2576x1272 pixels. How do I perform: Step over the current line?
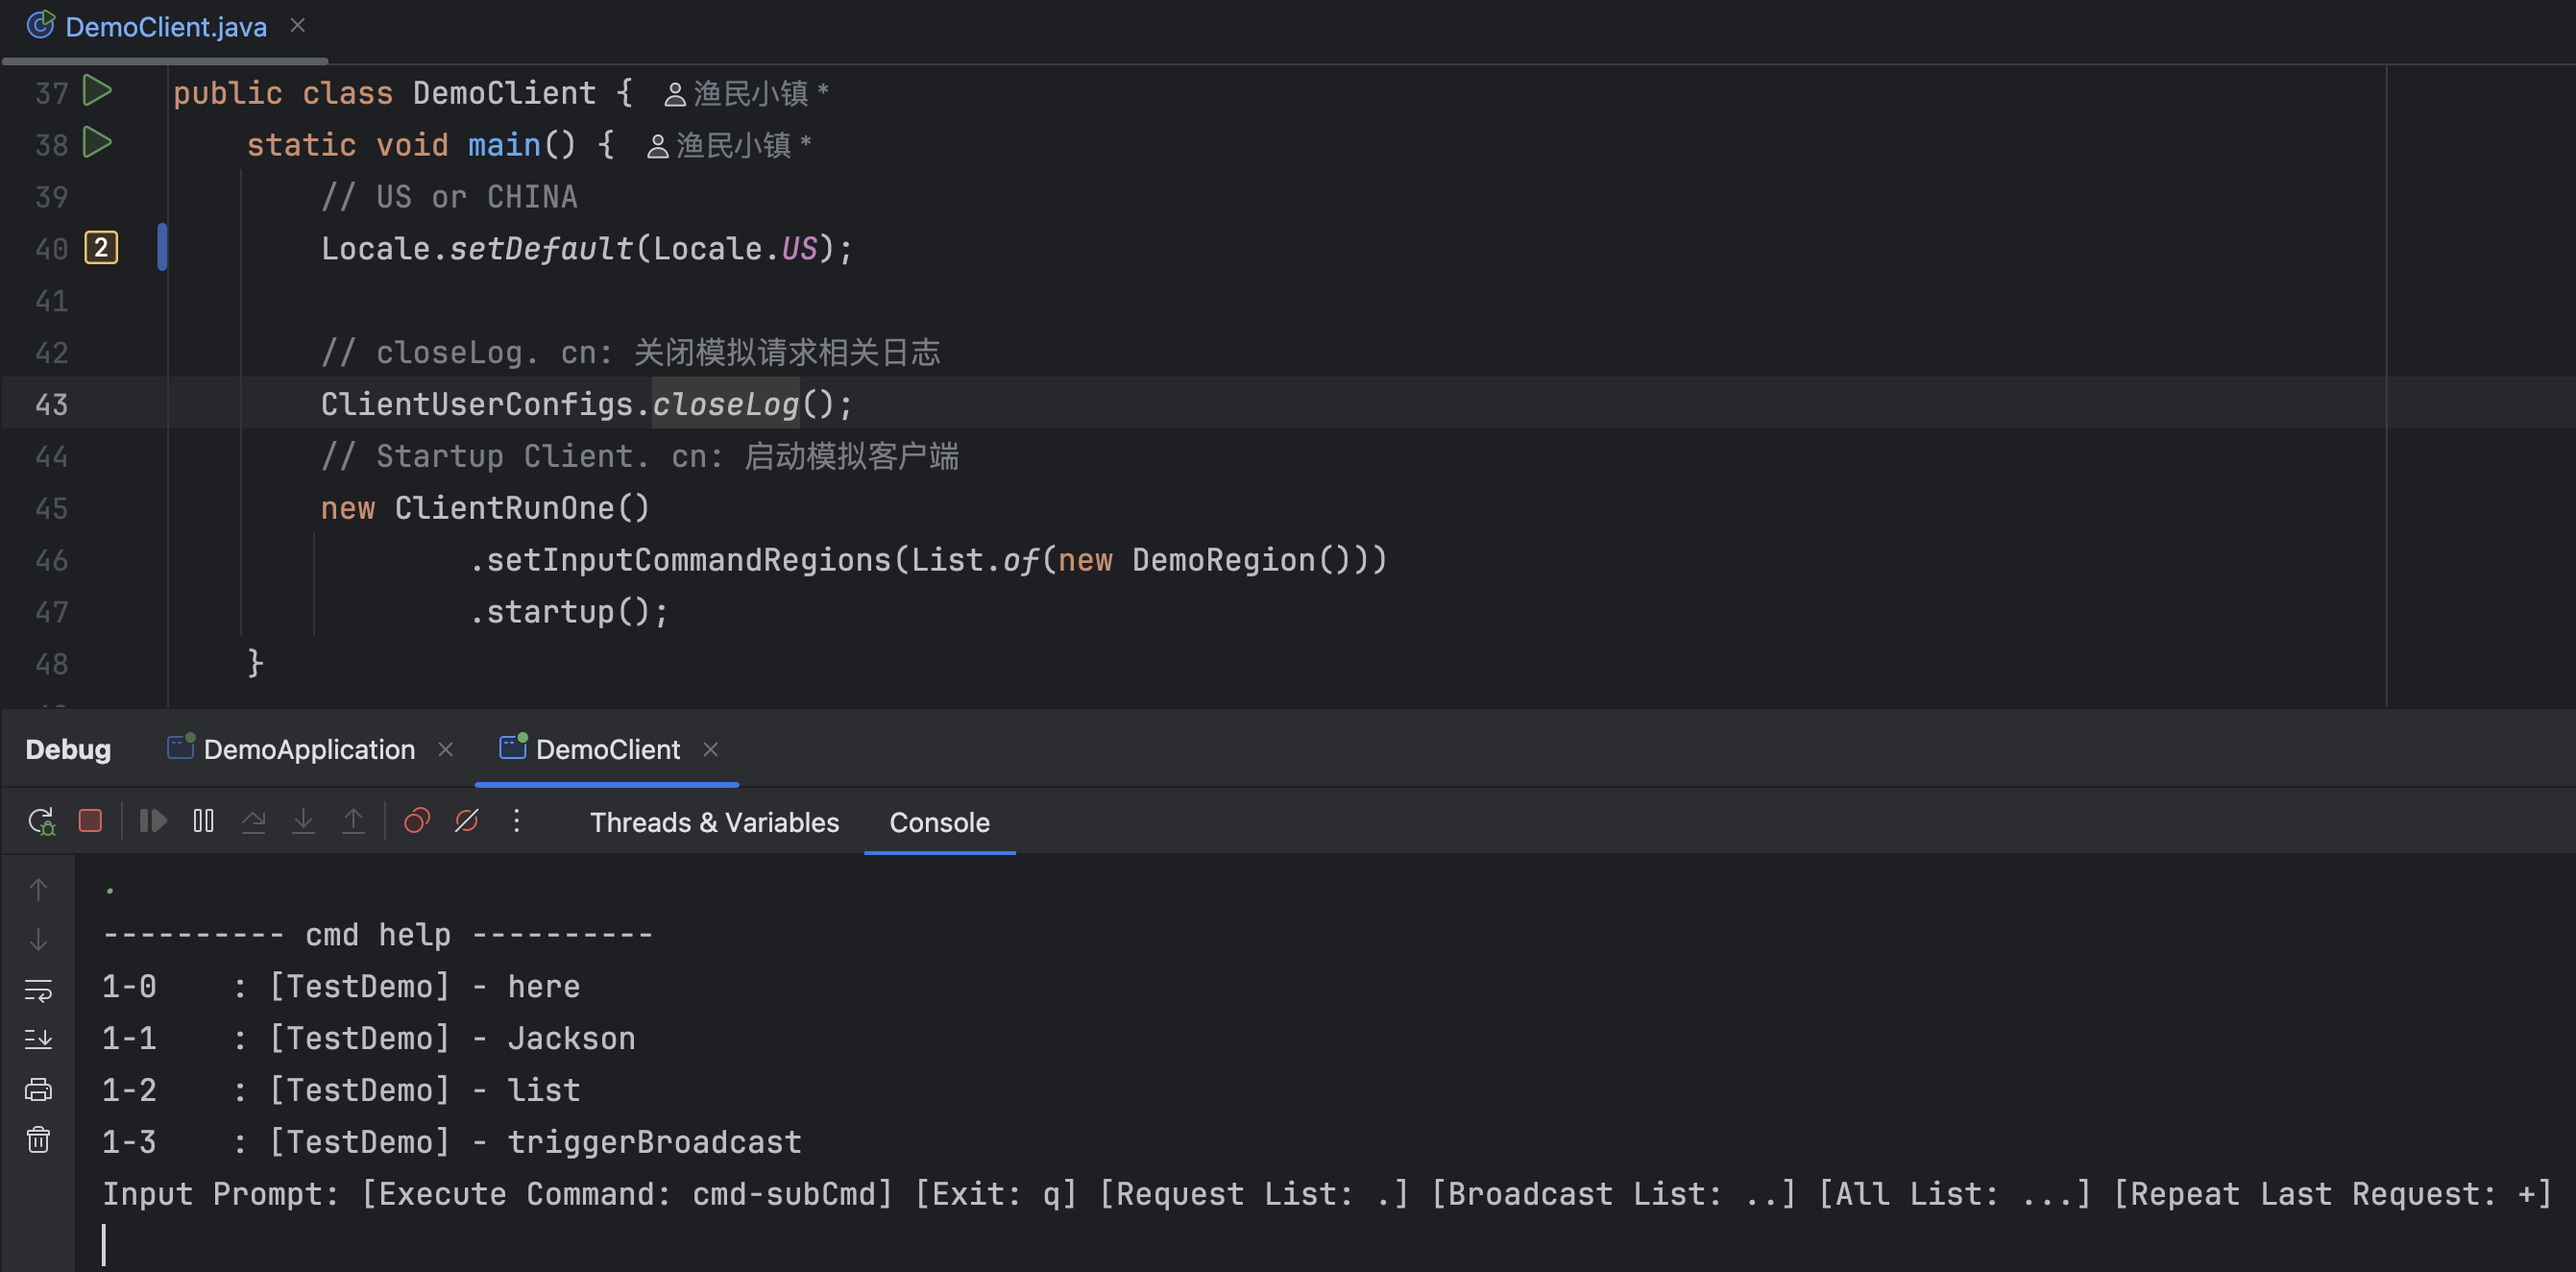pos(254,820)
